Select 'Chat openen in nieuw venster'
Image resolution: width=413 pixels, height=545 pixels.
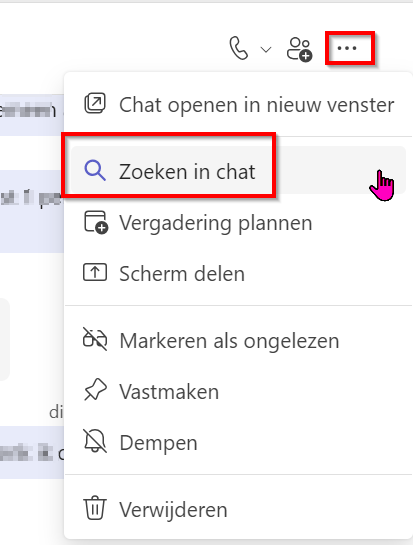[x=238, y=104]
